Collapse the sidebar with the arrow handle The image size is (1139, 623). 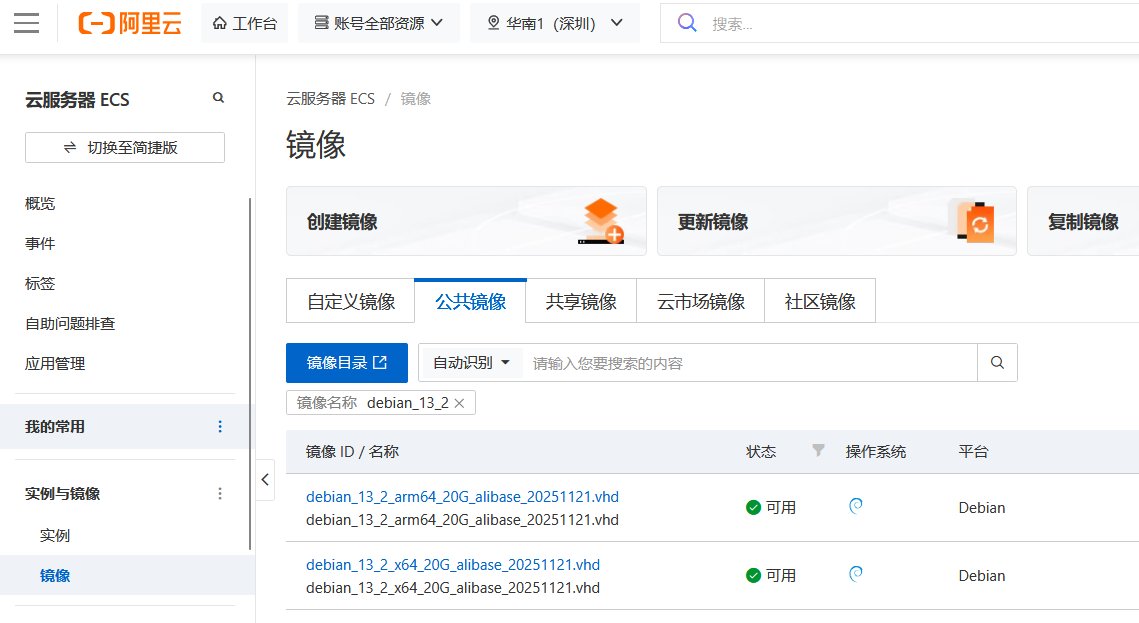(x=265, y=479)
